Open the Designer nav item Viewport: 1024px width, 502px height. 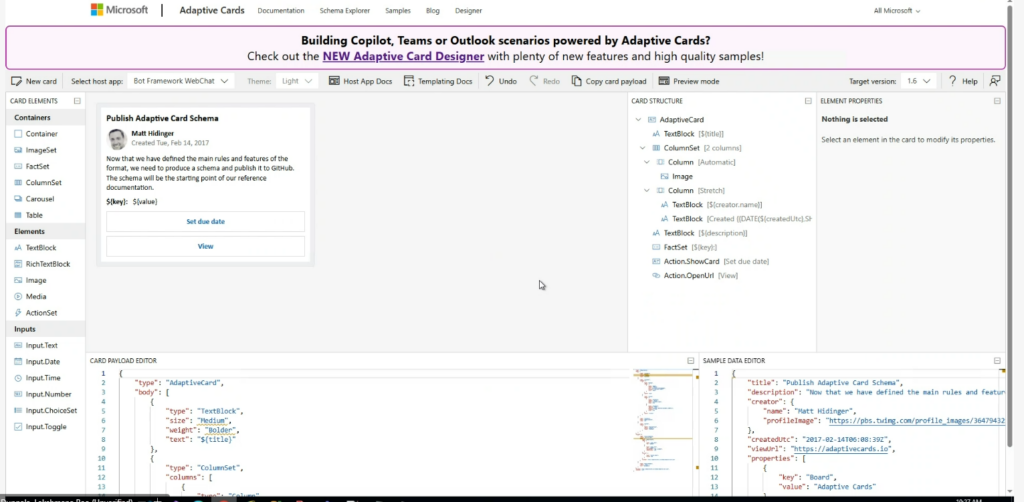coord(468,11)
